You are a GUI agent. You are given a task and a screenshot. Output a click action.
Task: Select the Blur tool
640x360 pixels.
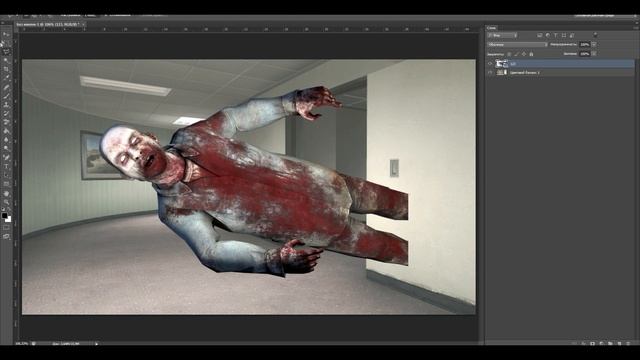tap(6, 140)
